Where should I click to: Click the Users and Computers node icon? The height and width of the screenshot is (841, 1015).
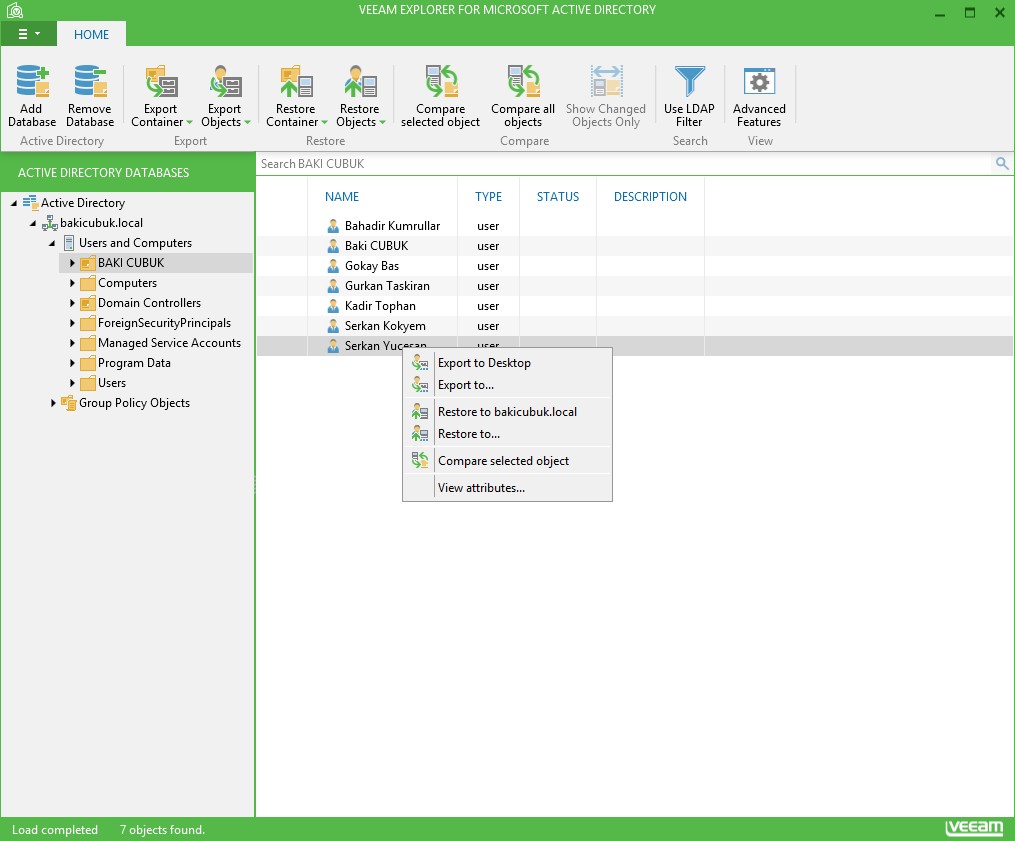69,243
